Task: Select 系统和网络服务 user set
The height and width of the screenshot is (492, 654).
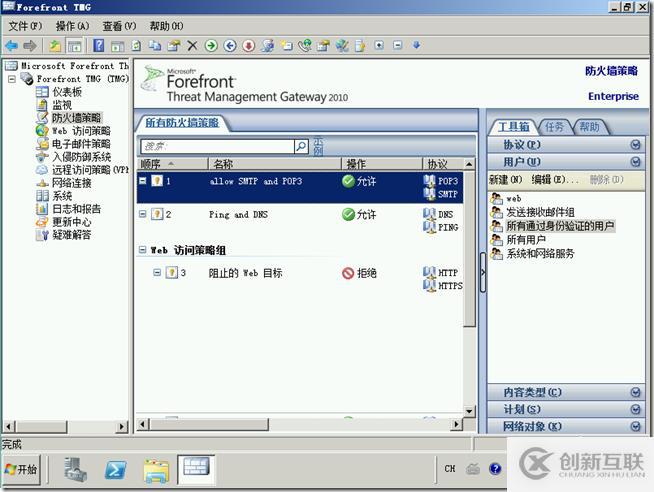Action: point(540,254)
